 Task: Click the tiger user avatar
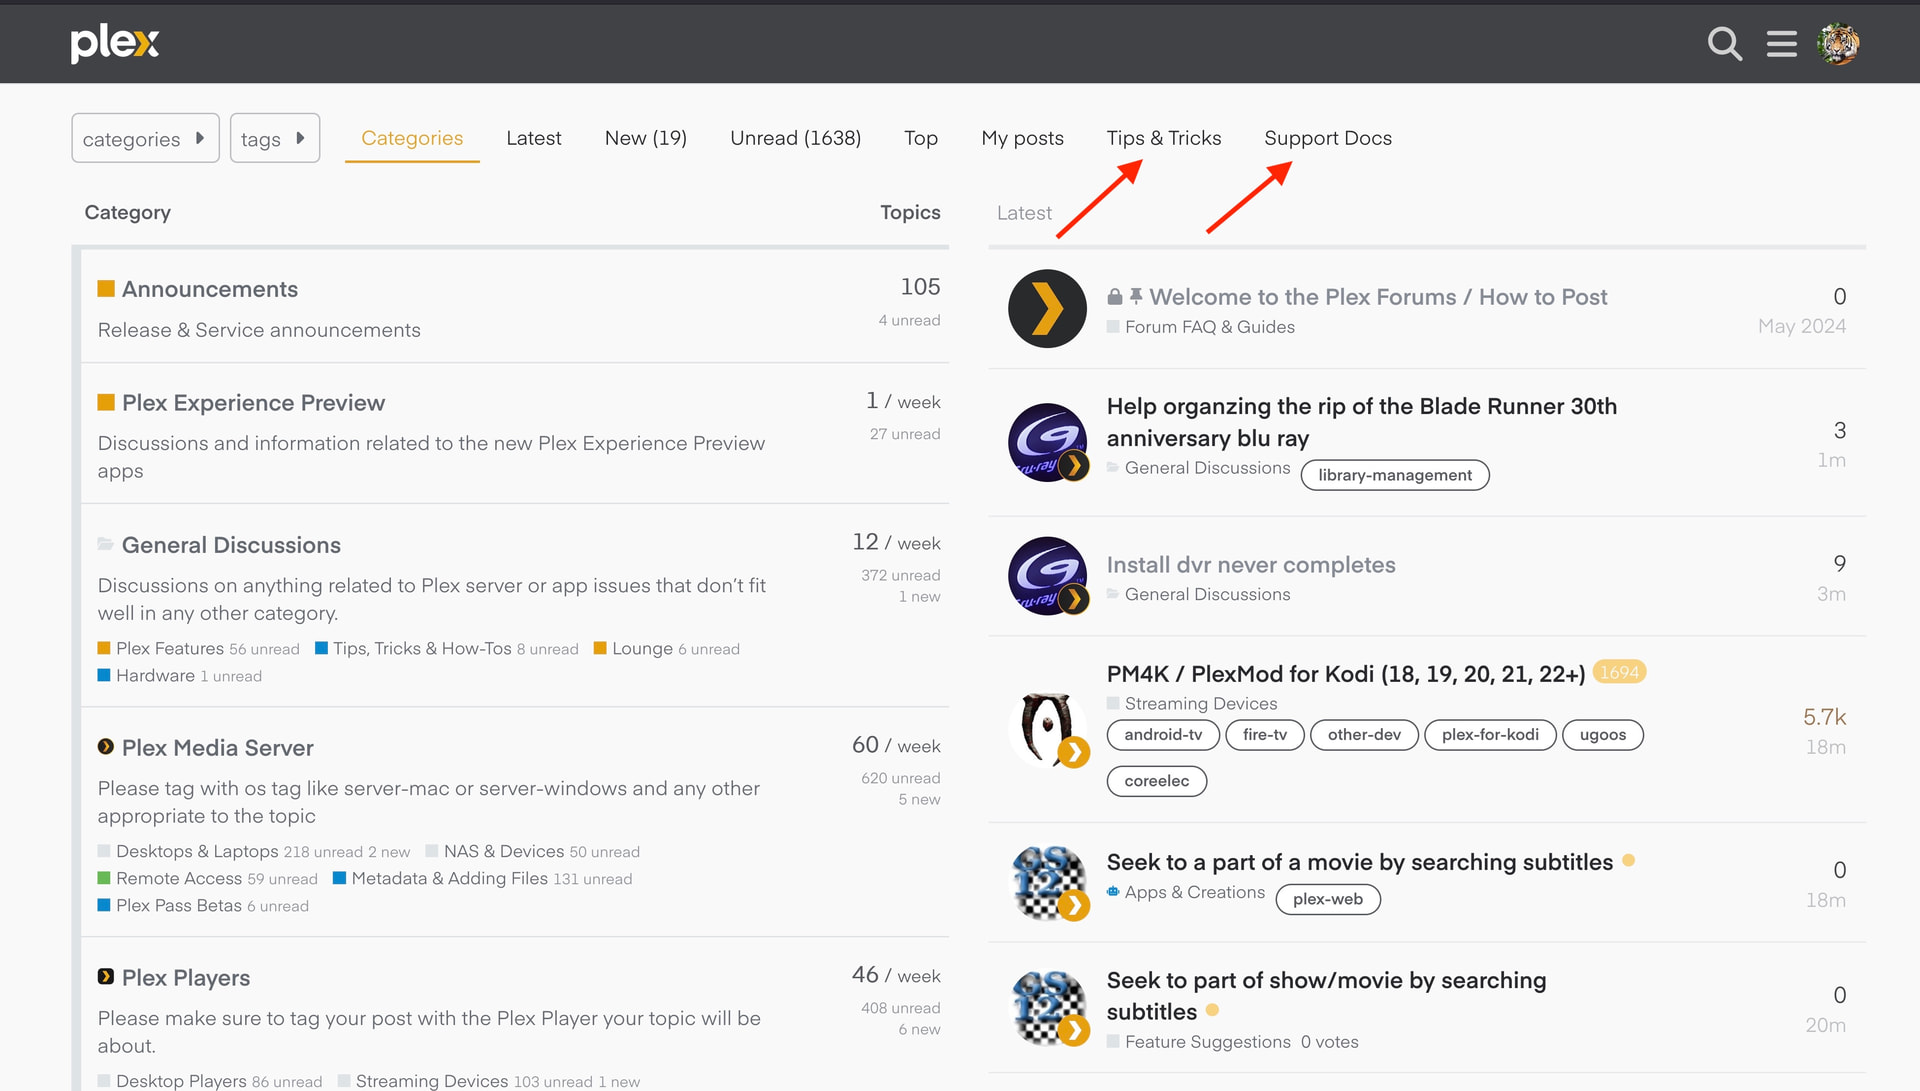1838,44
